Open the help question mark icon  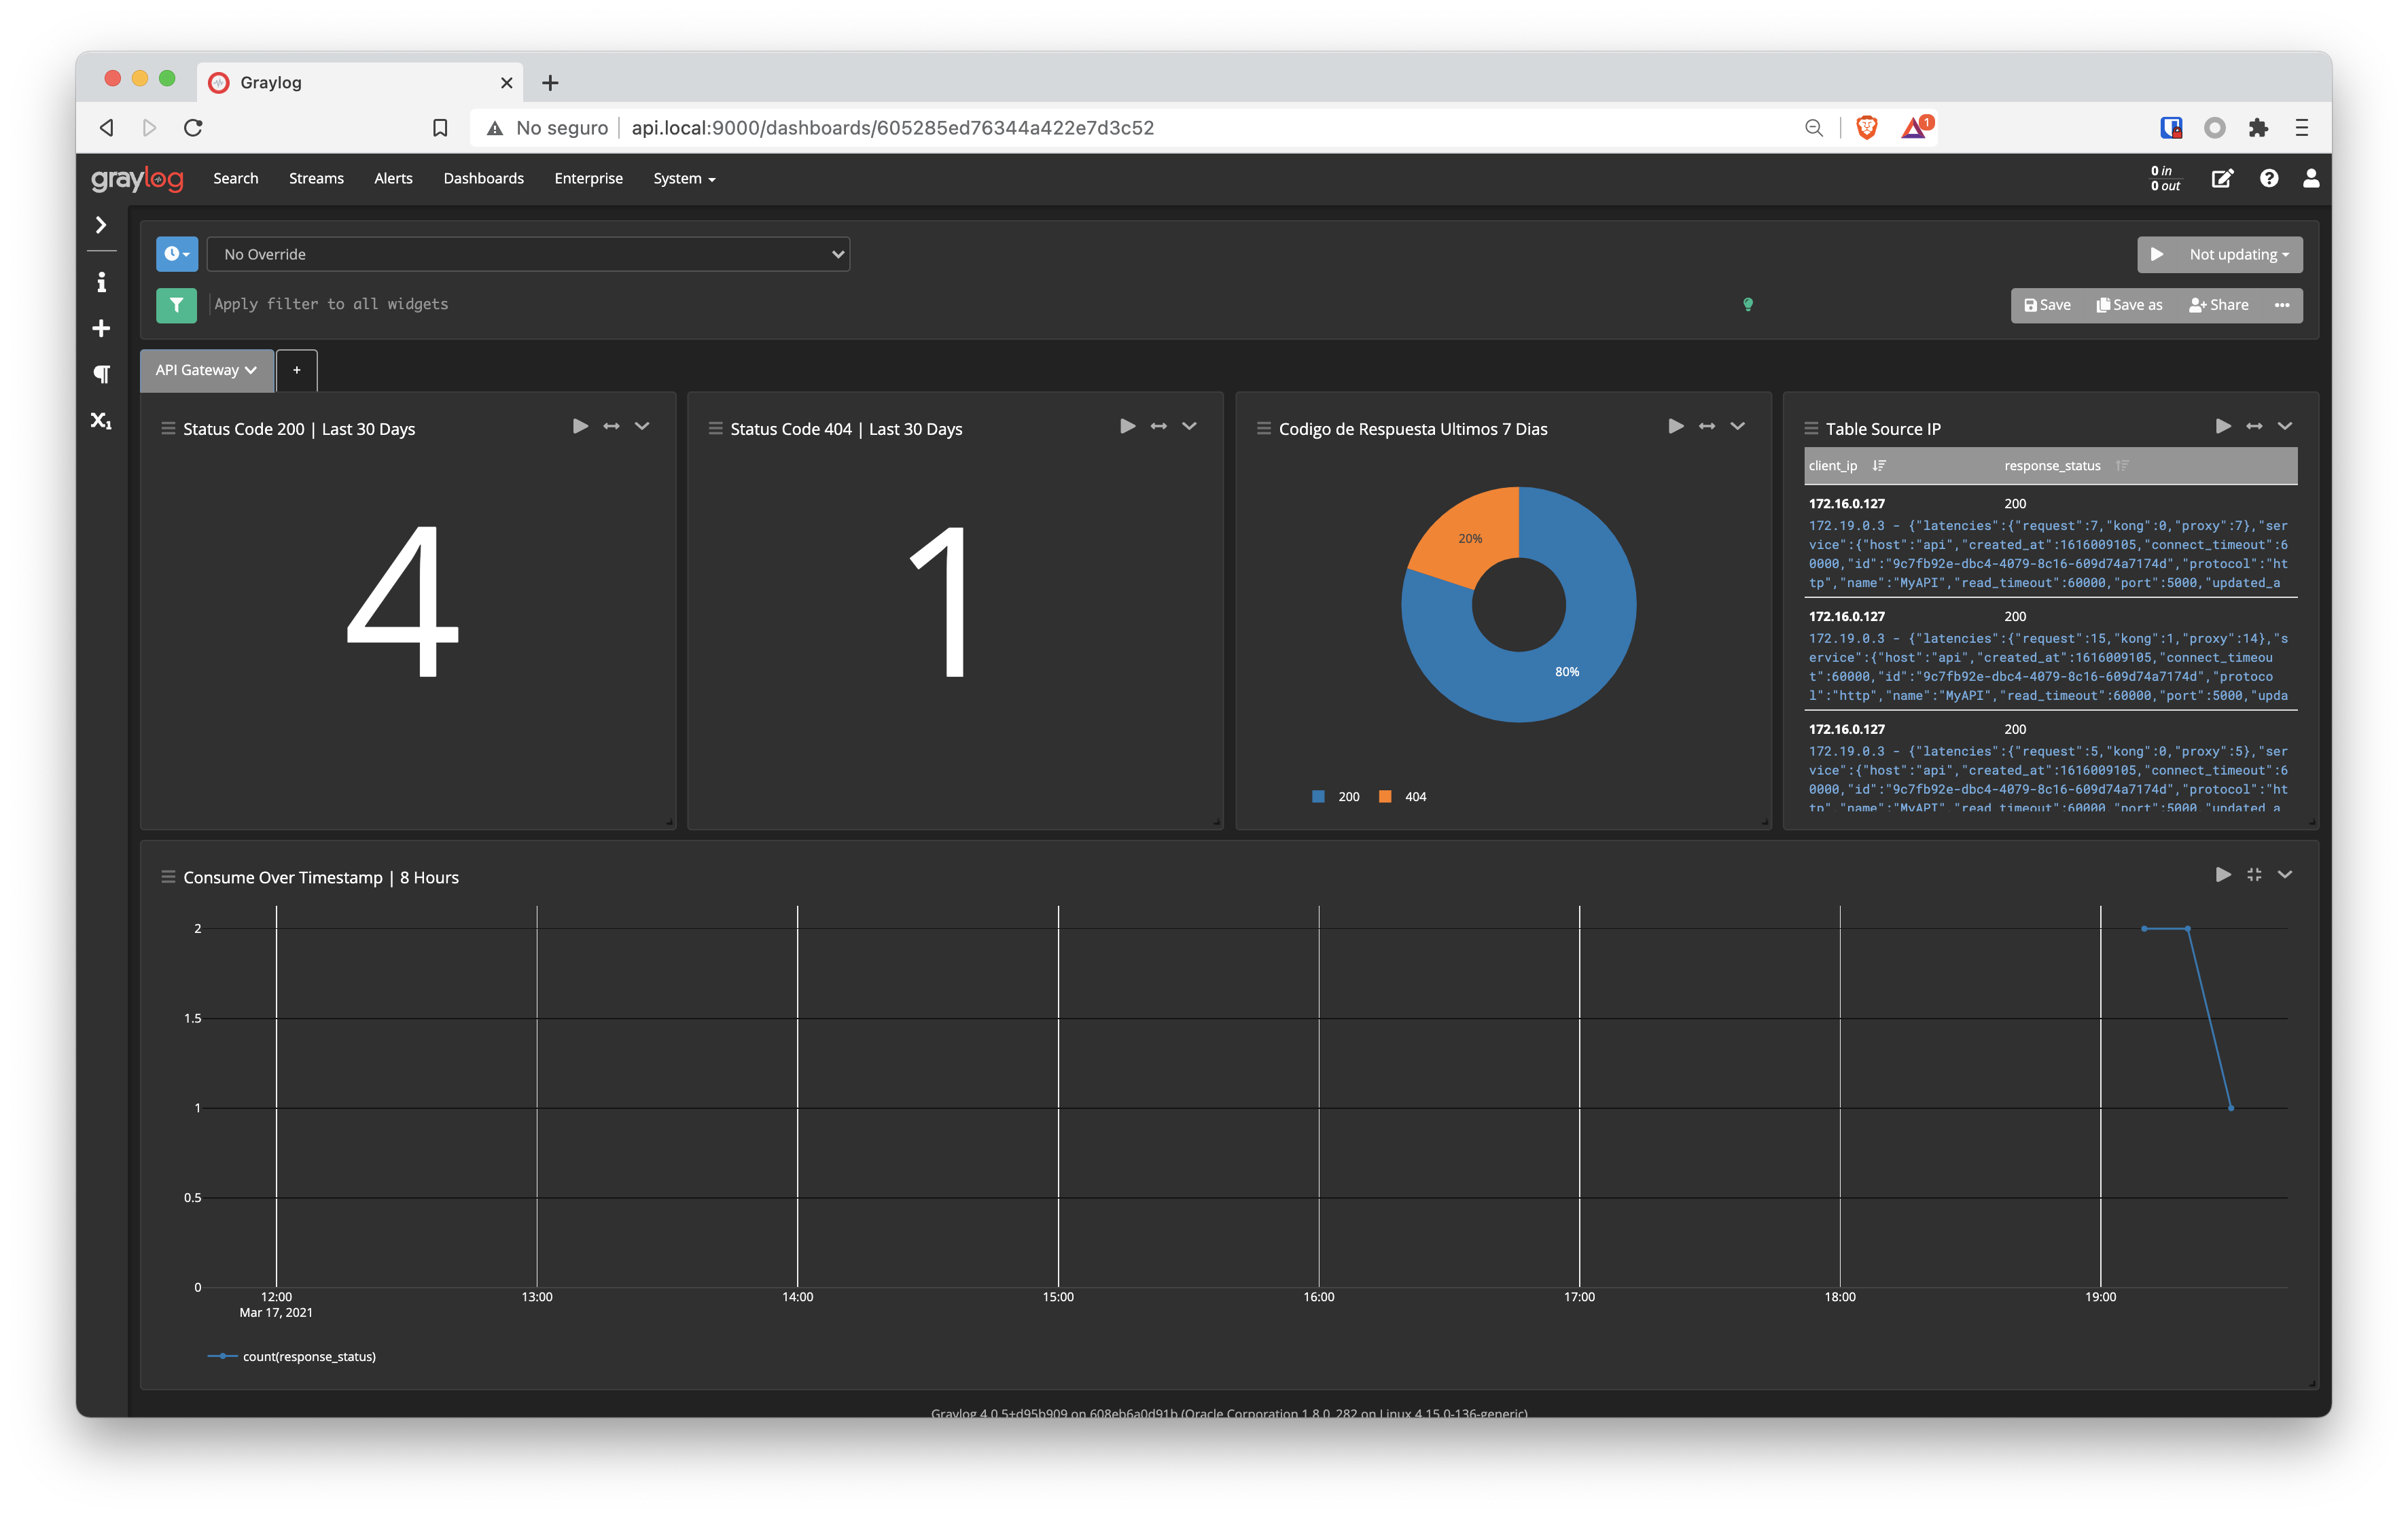click(x=2268, y=179)
